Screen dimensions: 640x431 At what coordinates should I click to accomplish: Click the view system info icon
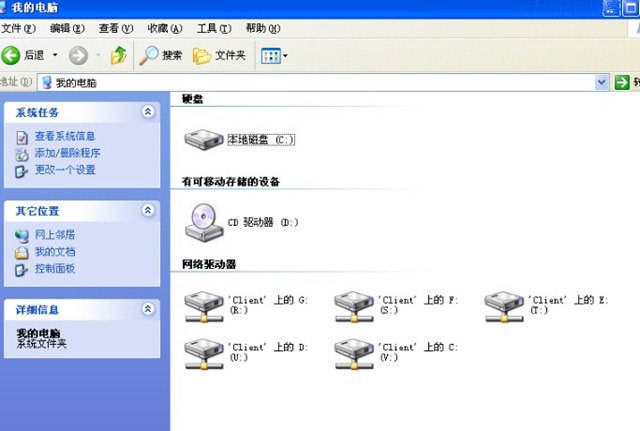[22, 138]
